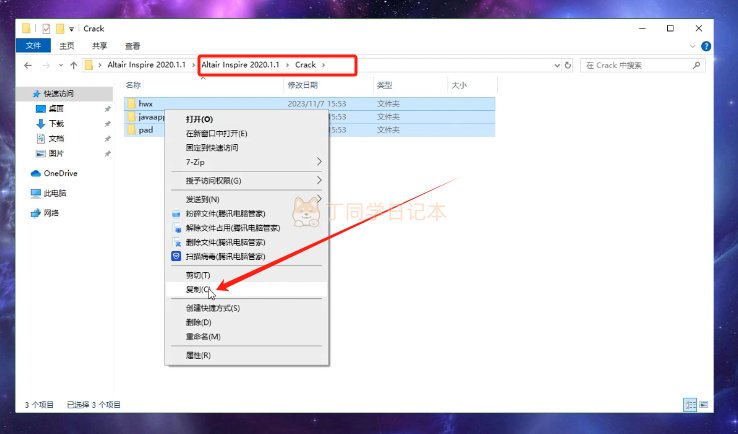Choose 扫描病毒(腾讯电脑管家)
Viewport: 738px width, 434px height.
click(246, 257)
